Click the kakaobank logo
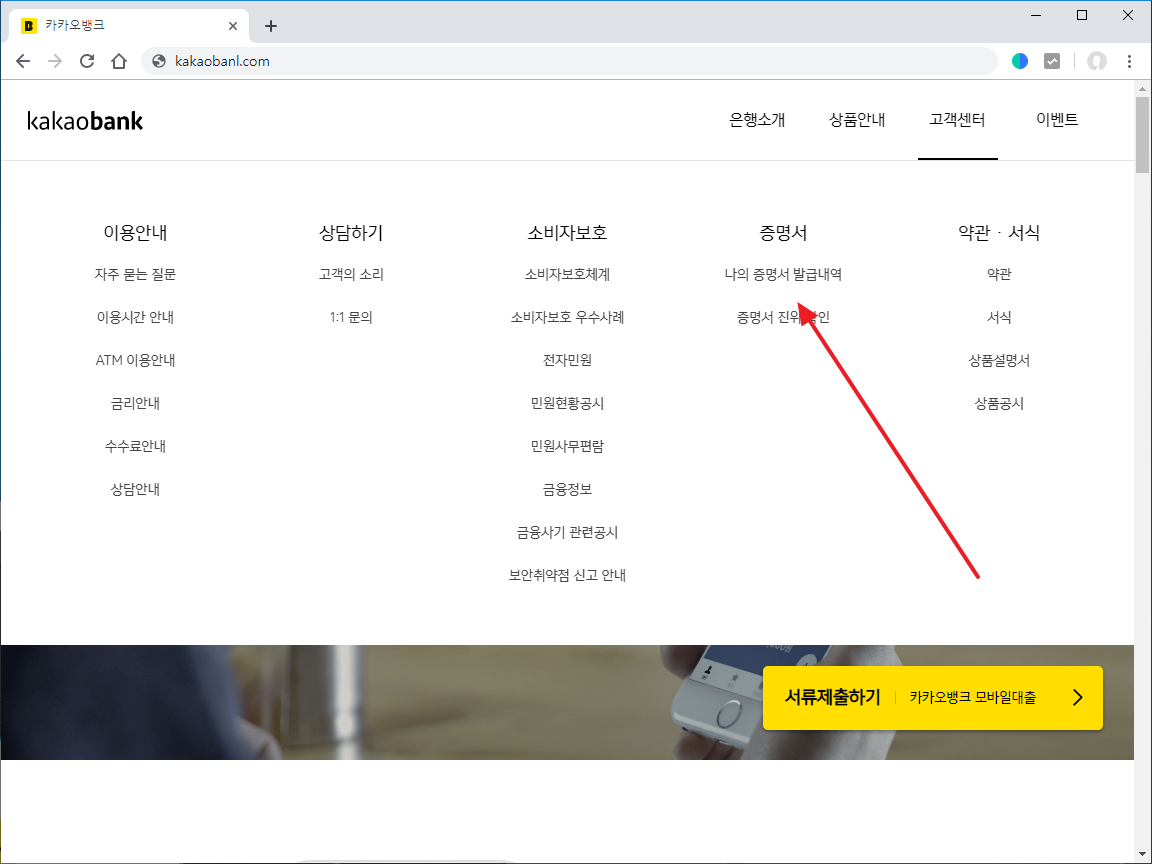The width and height of the screenshot is (1152, 864). pyautogui.click(x=85, y=120)
